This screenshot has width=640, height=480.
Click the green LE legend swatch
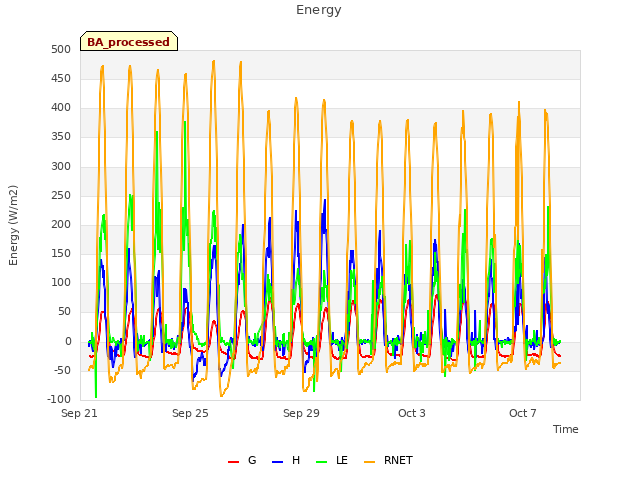pyautogui.click(x=321, y=462)
